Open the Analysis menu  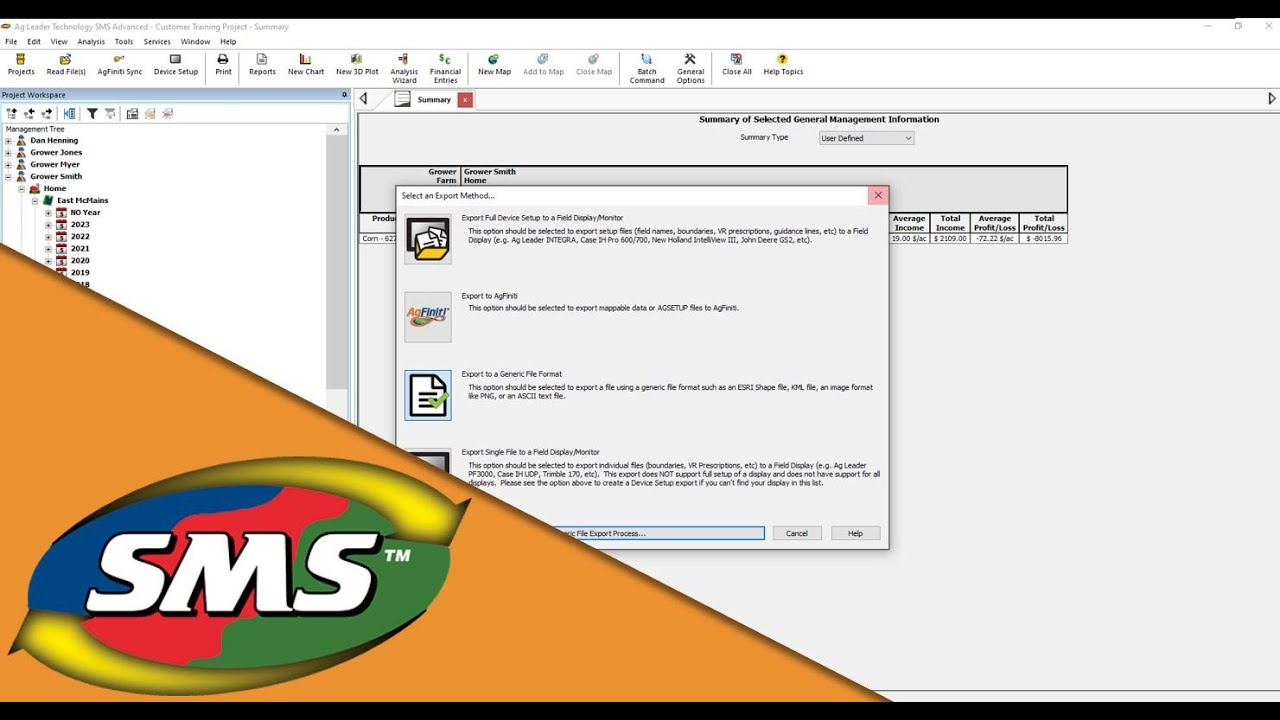point(91,42)
